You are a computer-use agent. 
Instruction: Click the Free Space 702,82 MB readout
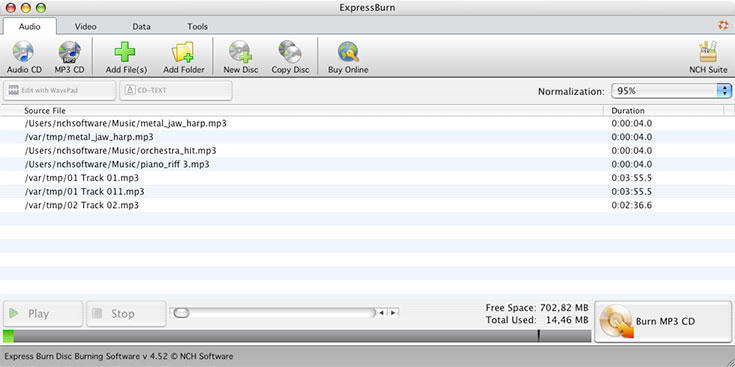pyautogui.click(x=537, y=308)
